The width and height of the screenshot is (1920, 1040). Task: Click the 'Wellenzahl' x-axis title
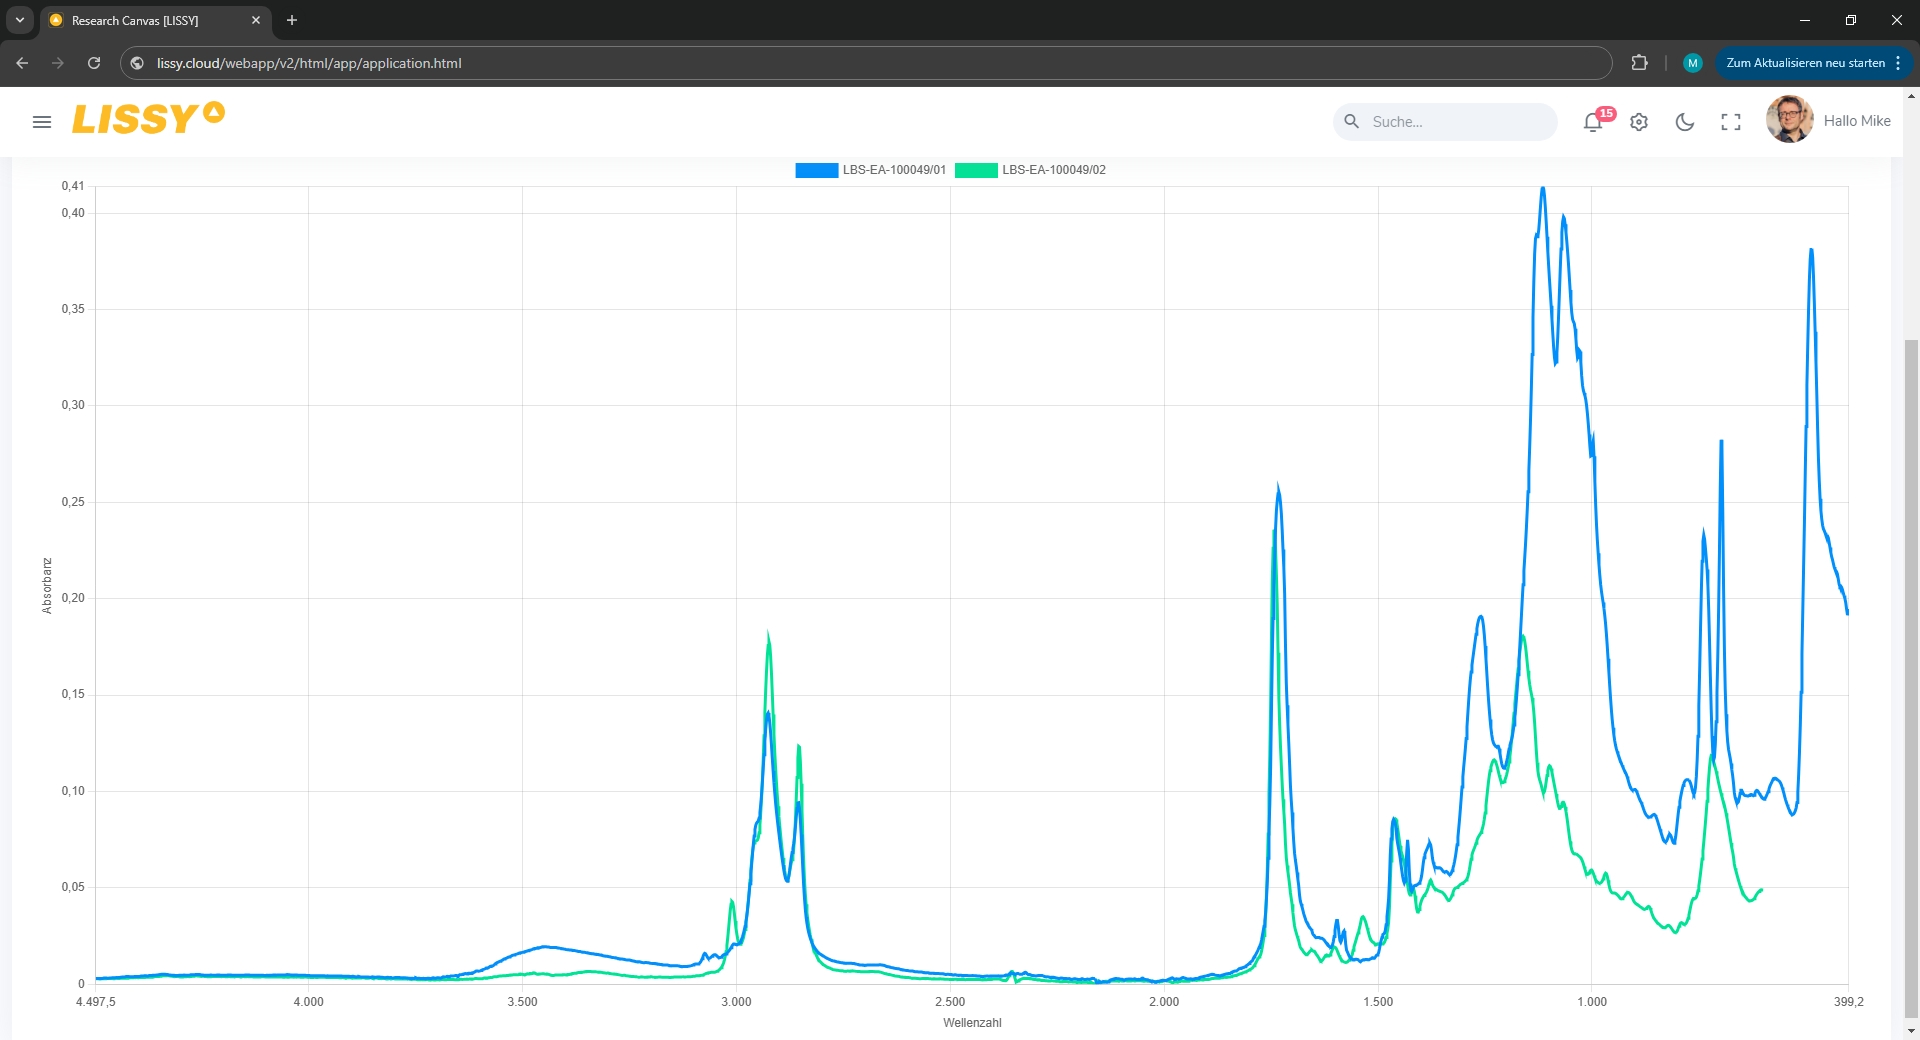tap(972, 1023)
